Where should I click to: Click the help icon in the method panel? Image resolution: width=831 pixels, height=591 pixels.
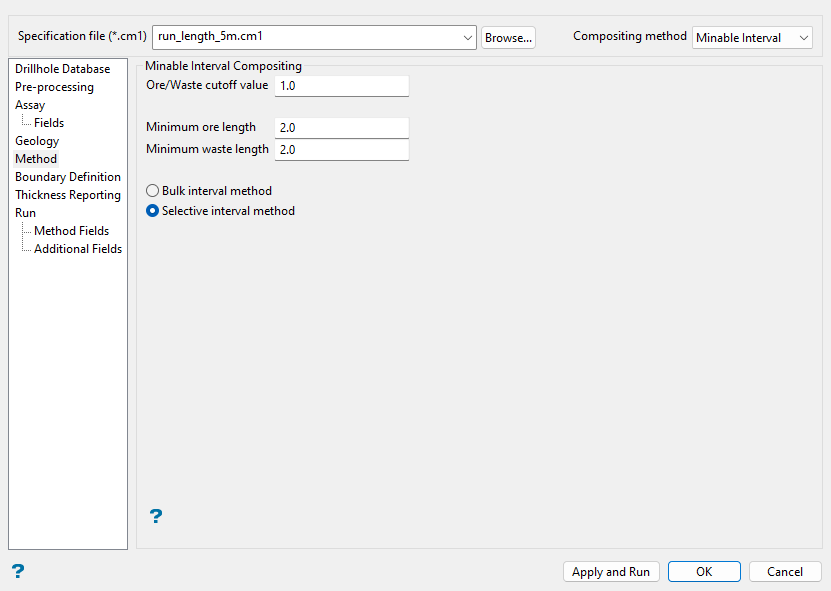(156, 516)
